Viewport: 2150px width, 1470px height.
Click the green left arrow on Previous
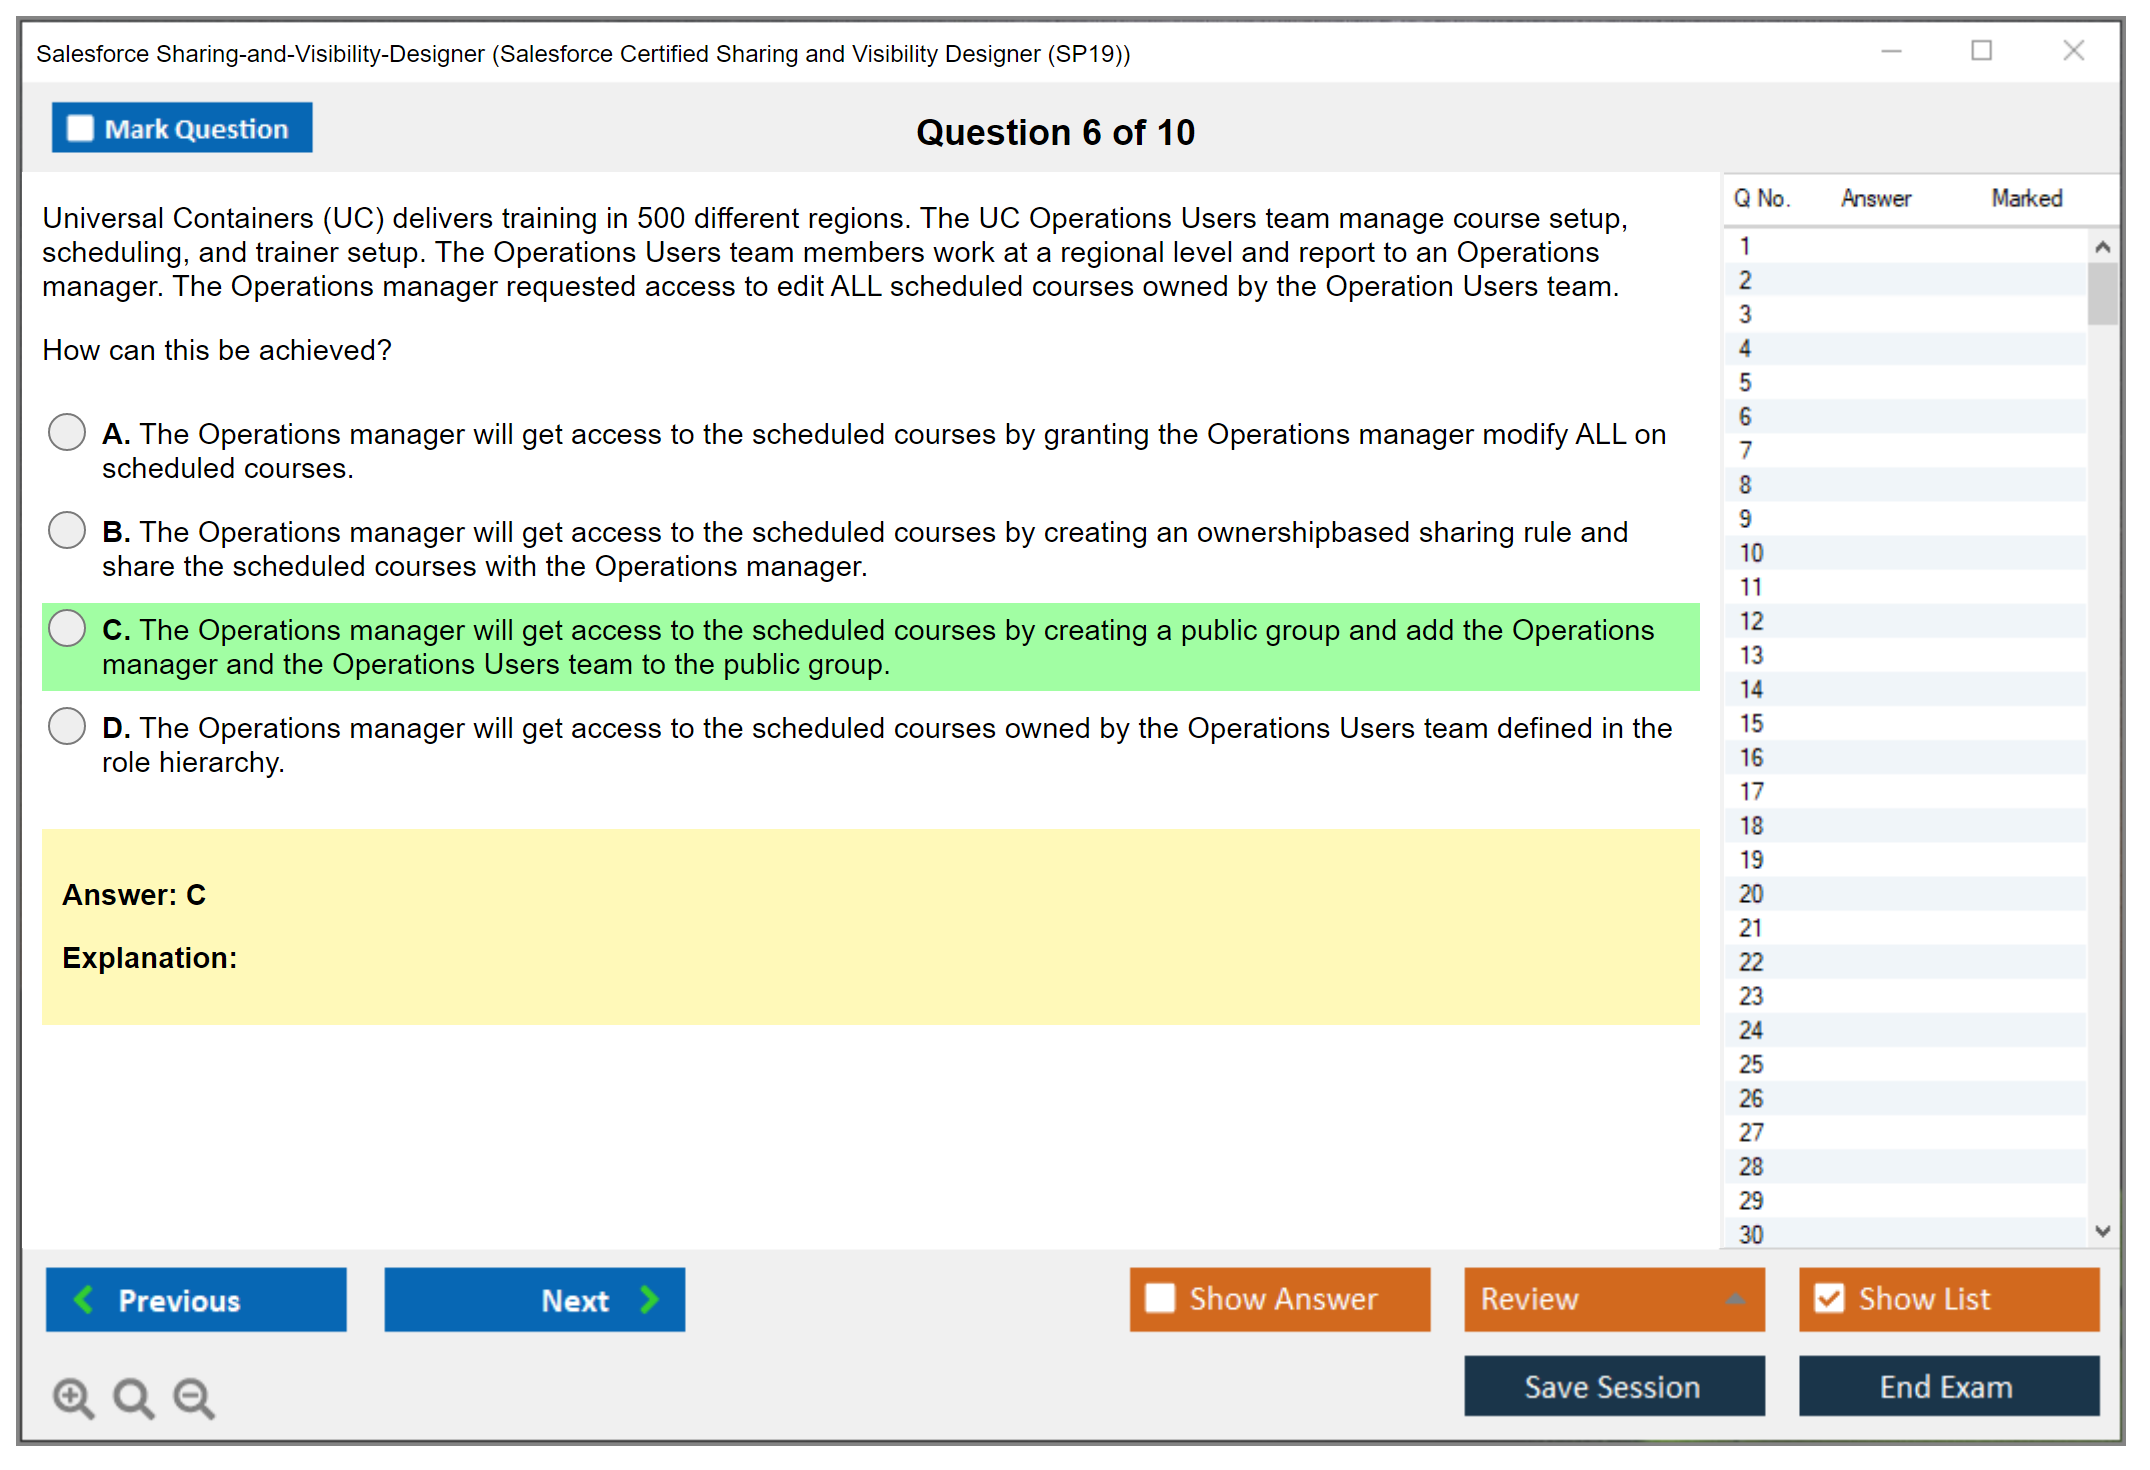coord(84,1299)
